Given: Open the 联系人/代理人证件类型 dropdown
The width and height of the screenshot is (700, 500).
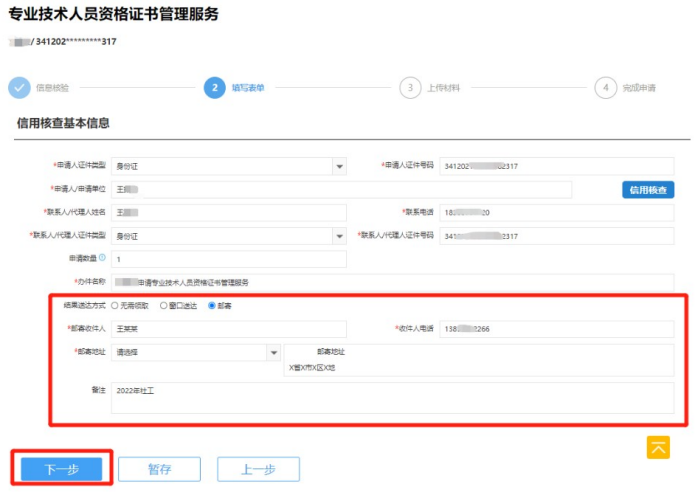Looking at the screenshot, I should [339, 236].
